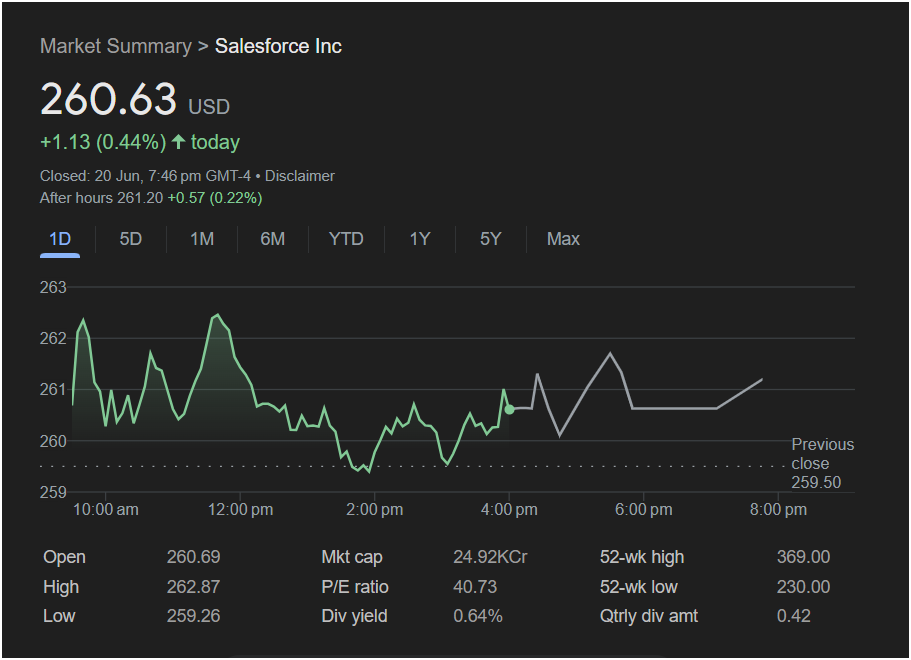Click the 12:00 pm axis label
Image resolution: width=911 pixels, height=660 pixels.
(x=241, y=510)
